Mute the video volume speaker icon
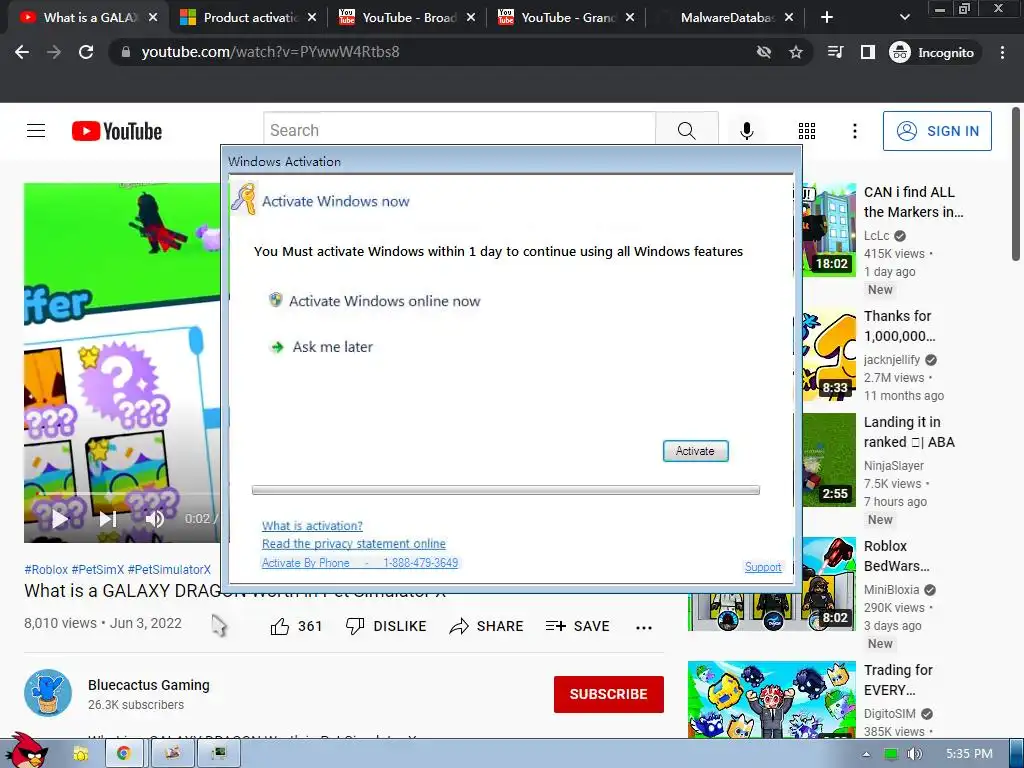1024x768 pixels. (155, 519)
